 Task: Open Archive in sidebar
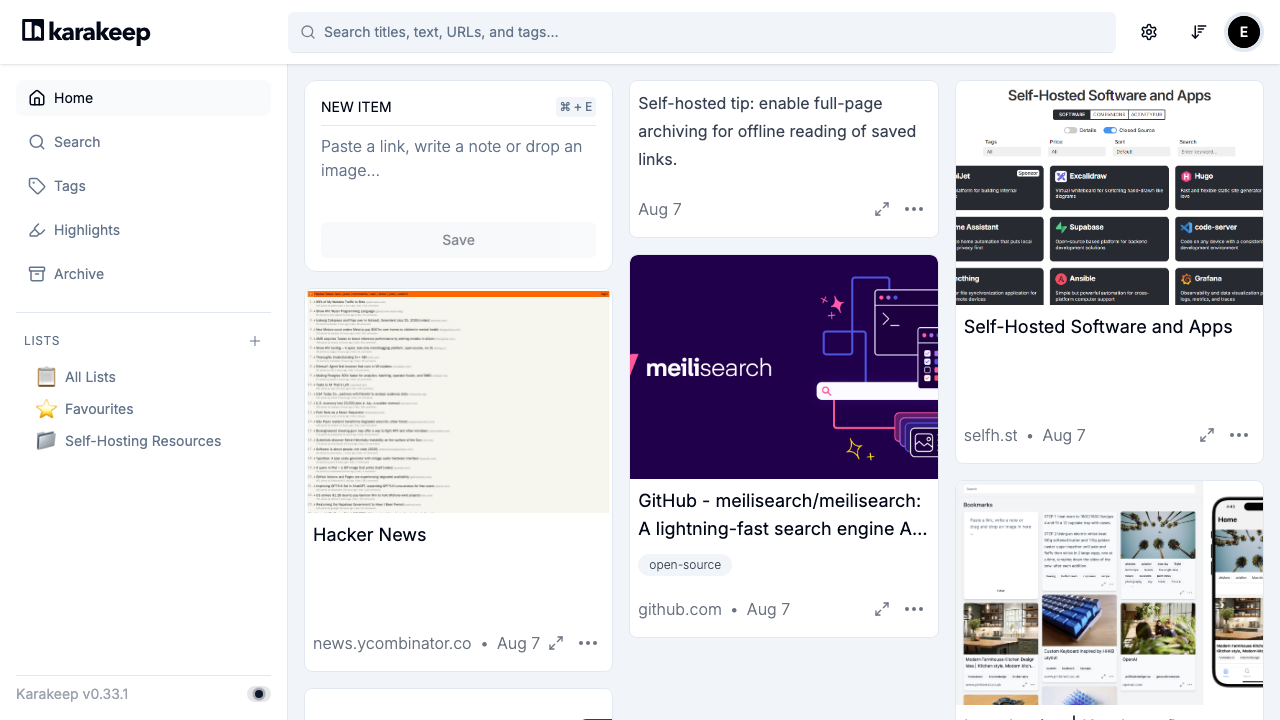[x=143, y=274]
